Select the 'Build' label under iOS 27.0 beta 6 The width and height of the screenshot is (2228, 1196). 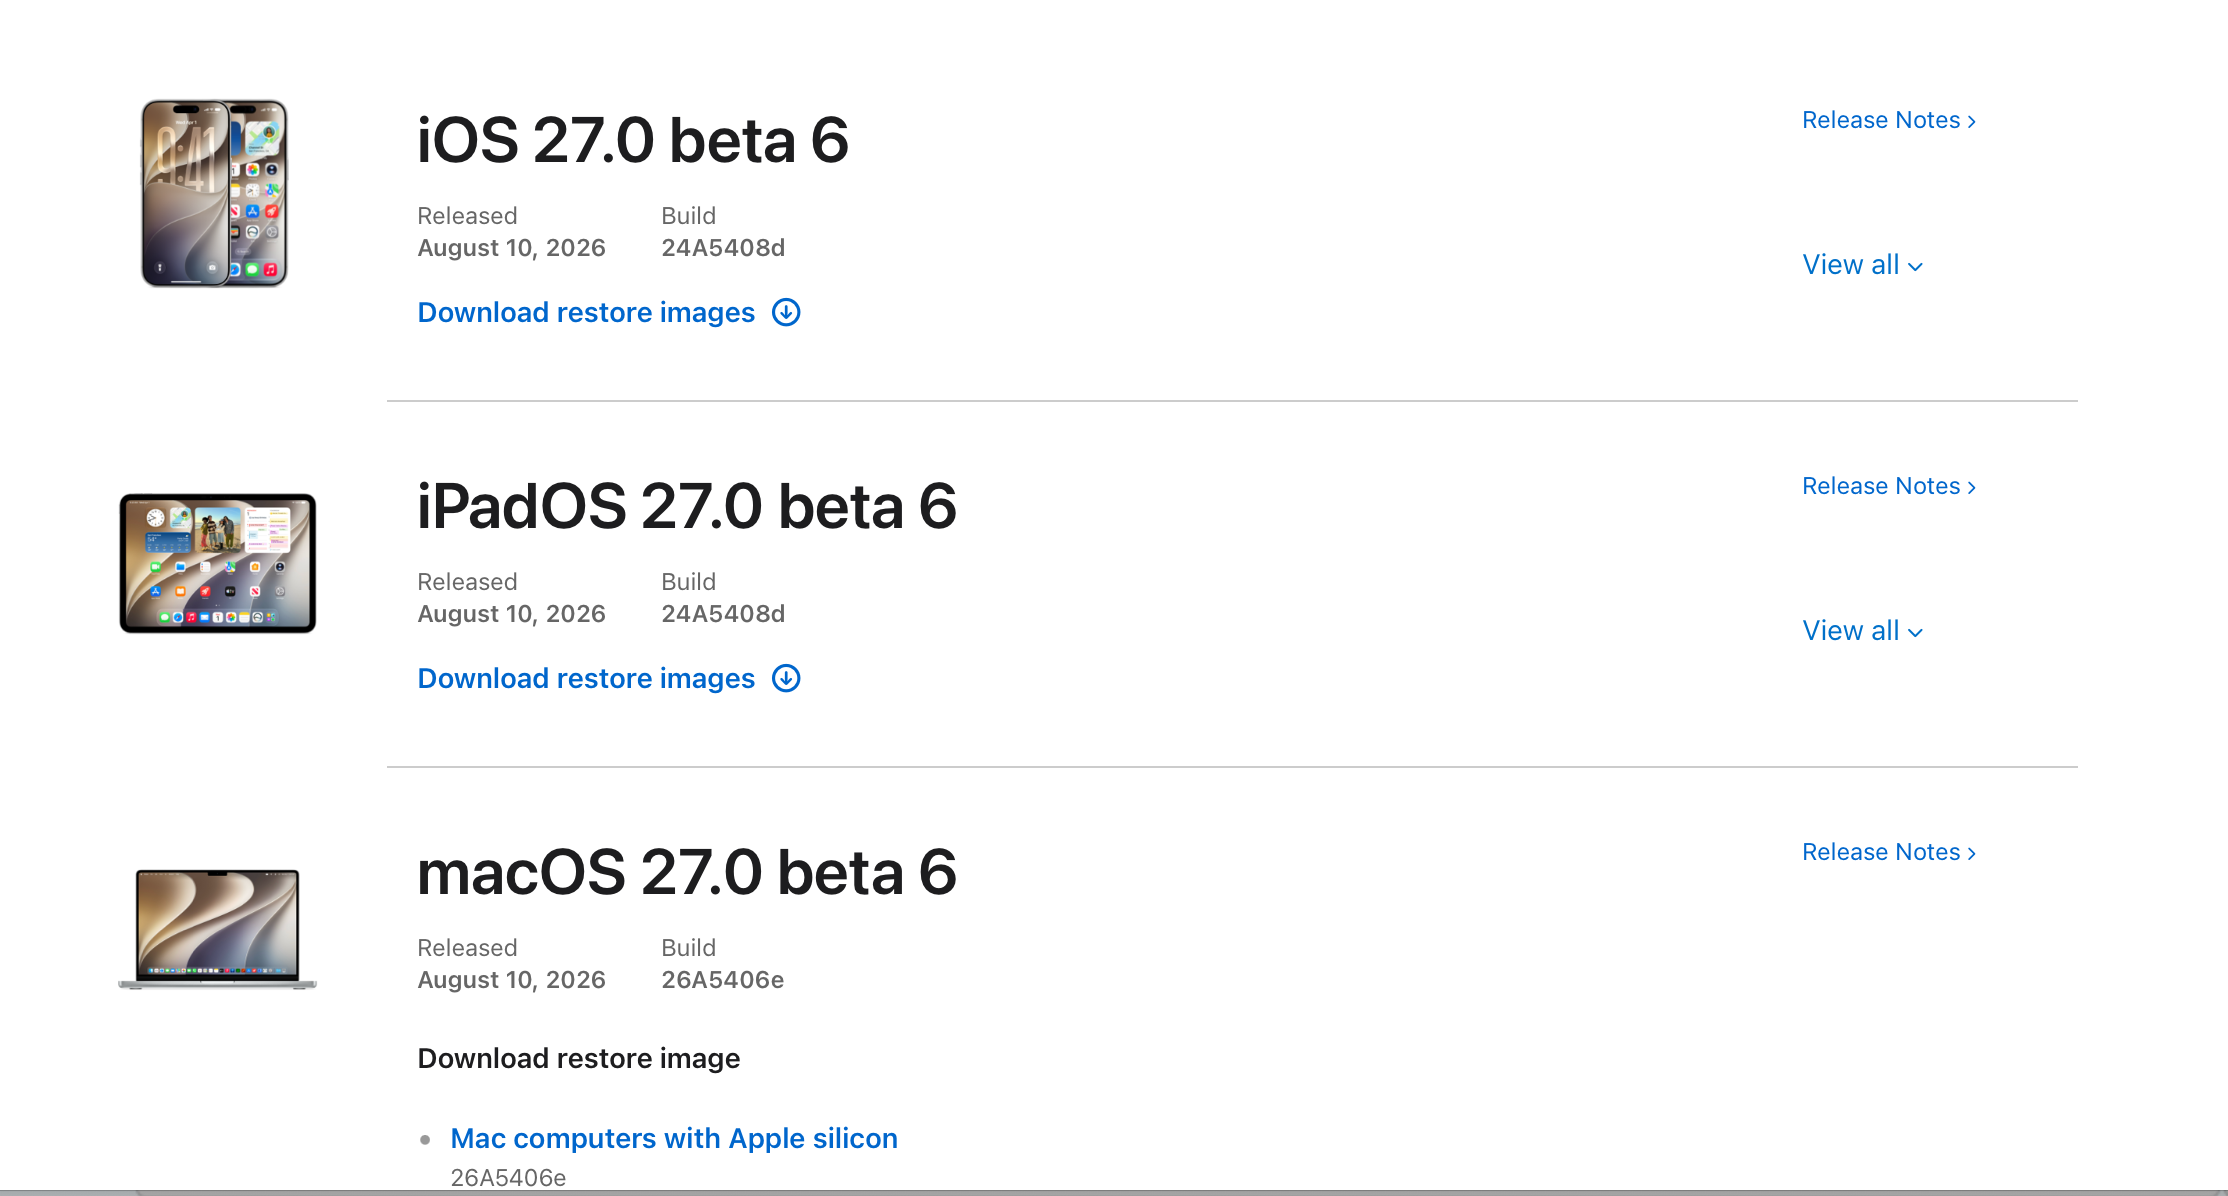tap(689, 216)
